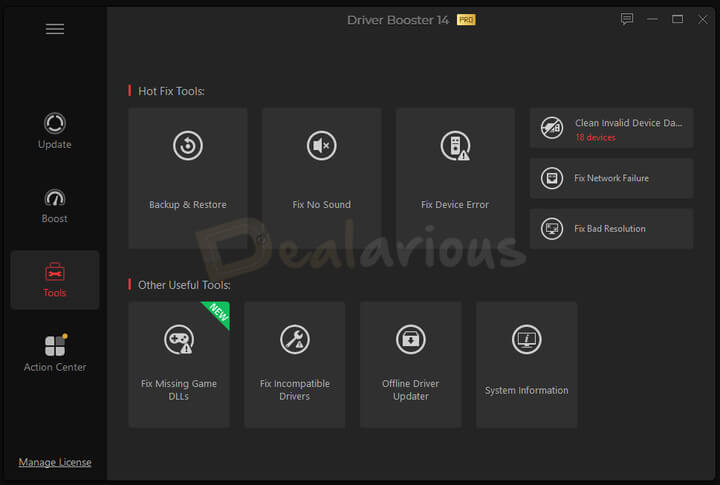Click the Update label in sidebar
Image resolution: width=720 pixels, height=485 pixels.
[x=55, y=144]
